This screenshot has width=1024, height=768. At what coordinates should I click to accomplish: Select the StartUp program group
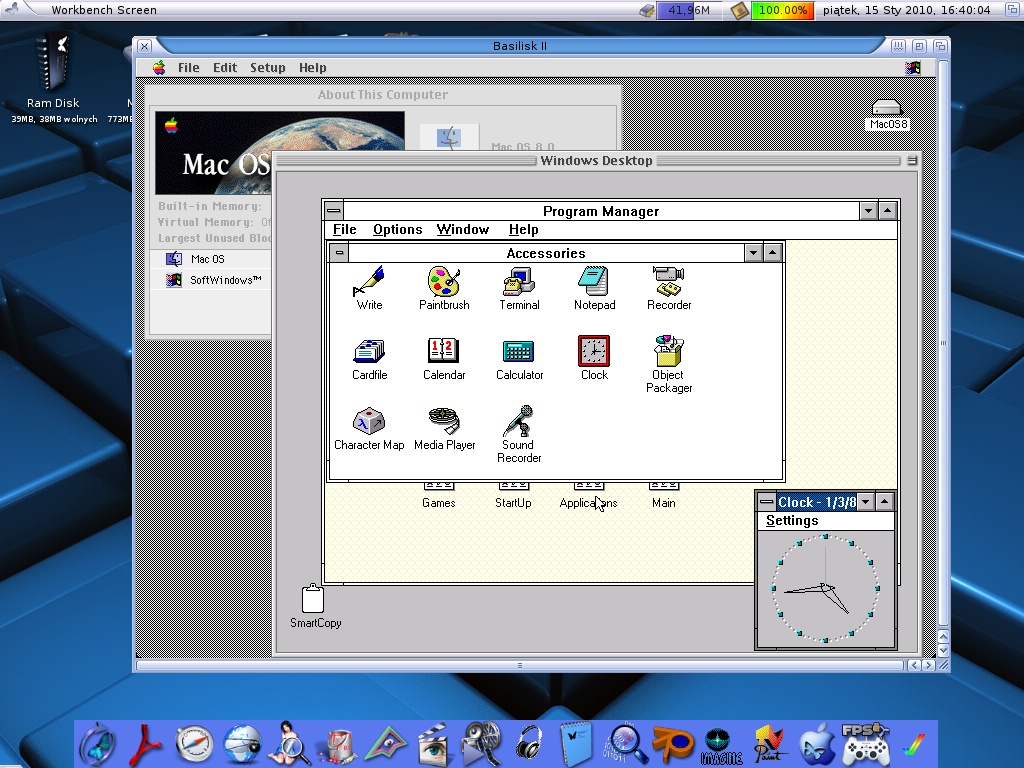pyautogui.click(x=513, y=496)
